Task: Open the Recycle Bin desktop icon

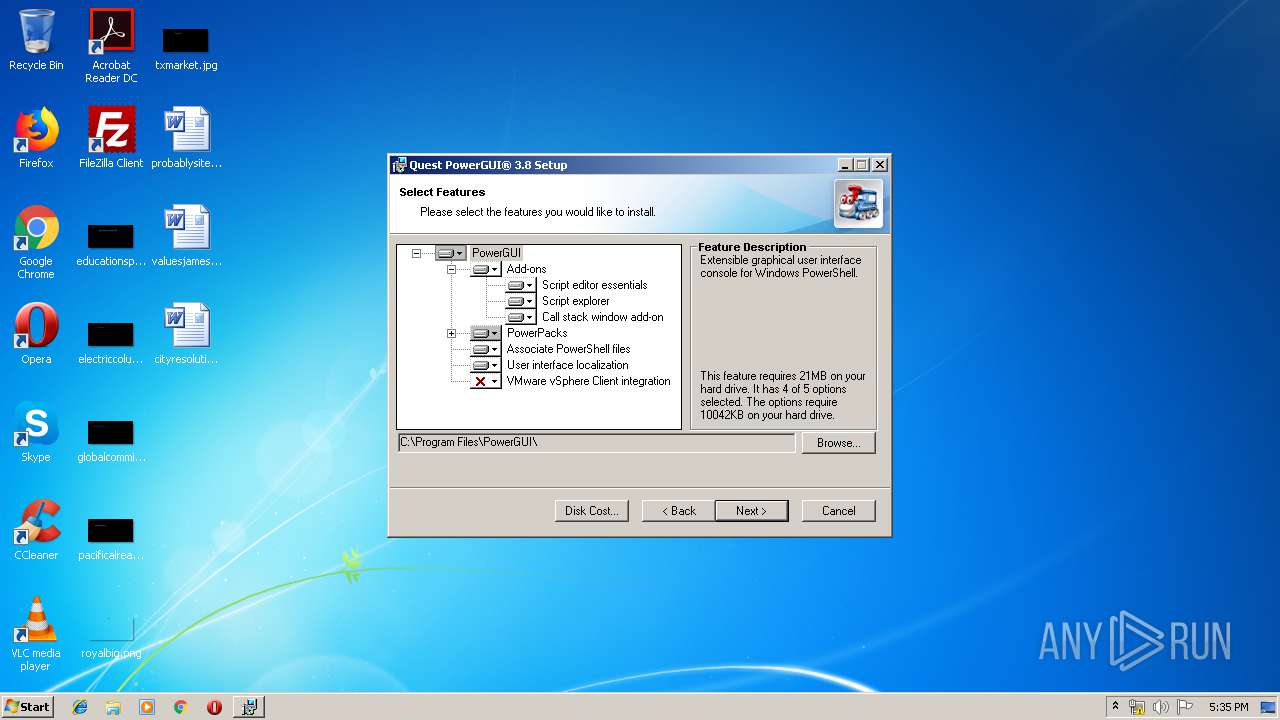Action: click(36, 40)
